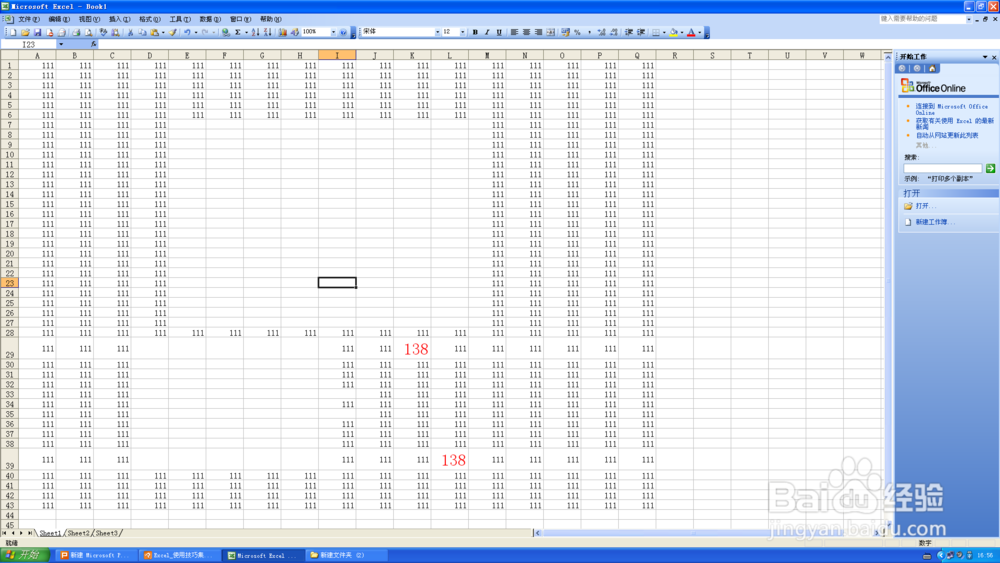Toggle Align Left

click(514, 32)
